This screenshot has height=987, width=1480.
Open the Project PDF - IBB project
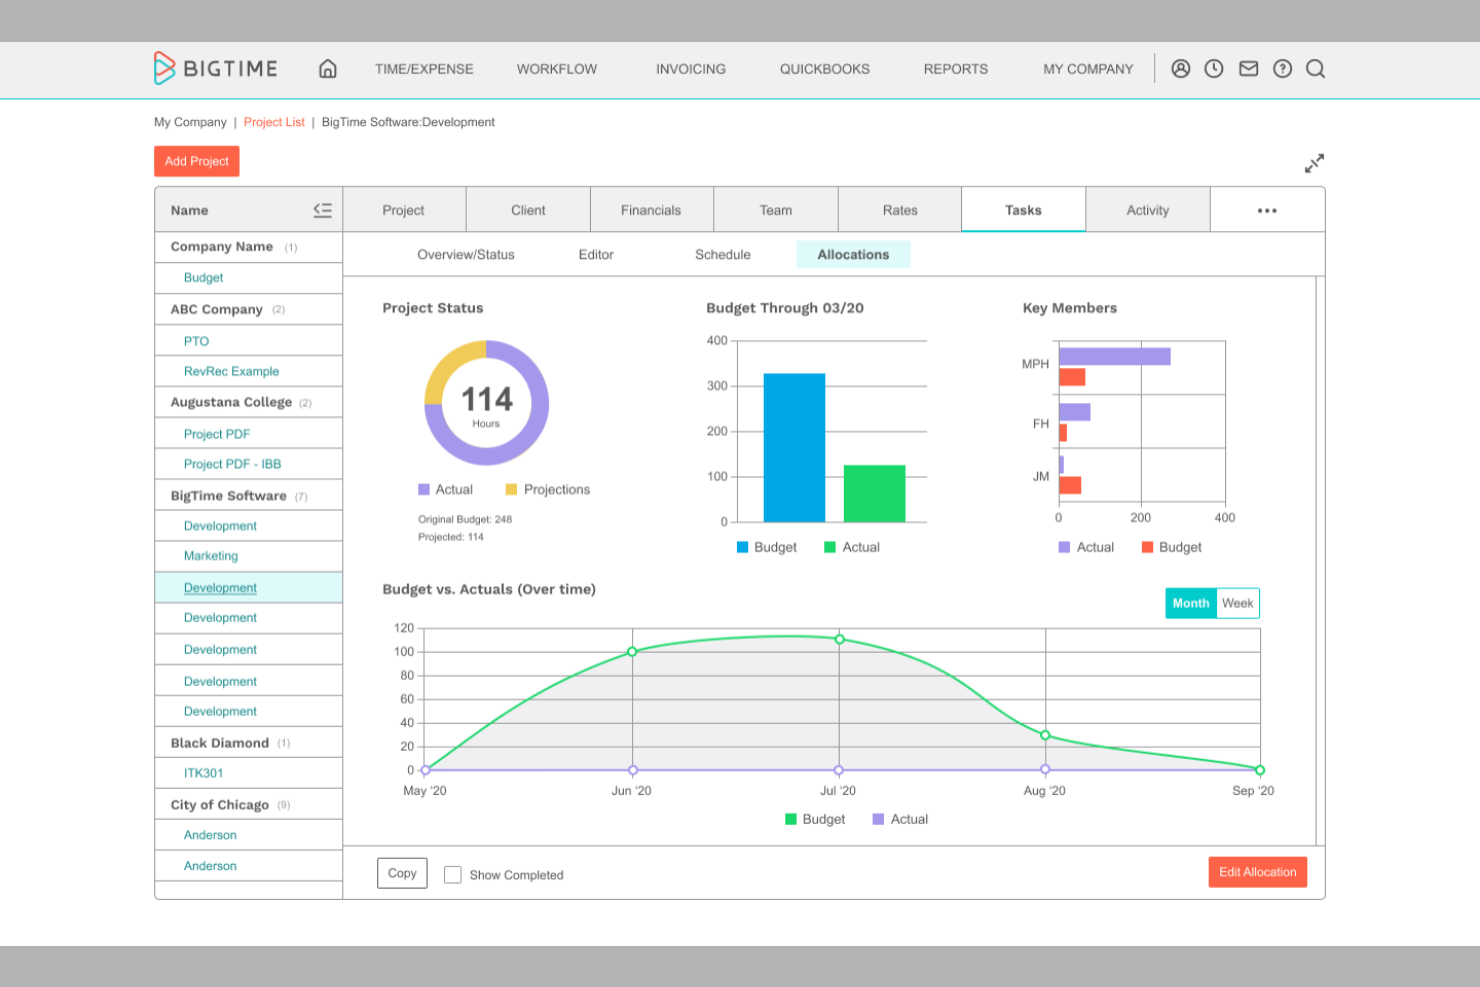click(x=232, y=464)
